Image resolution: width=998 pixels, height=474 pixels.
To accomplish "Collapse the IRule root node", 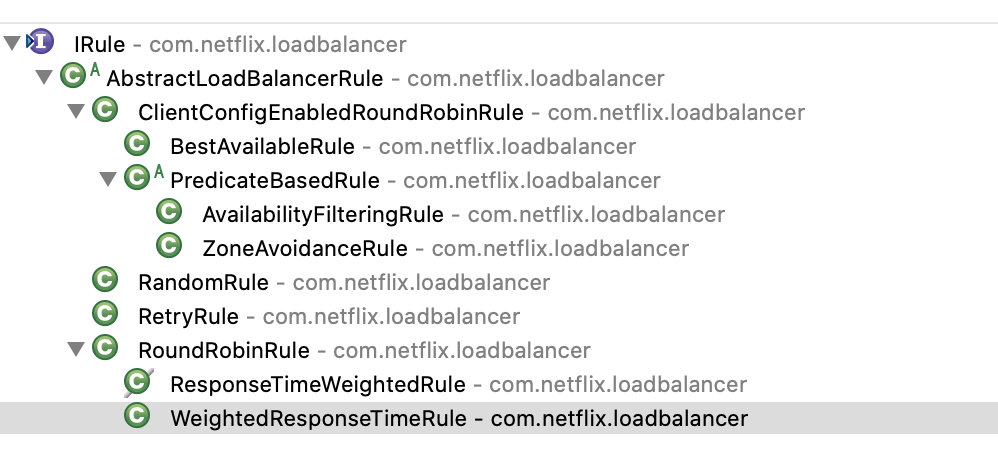I will [11, 44].
